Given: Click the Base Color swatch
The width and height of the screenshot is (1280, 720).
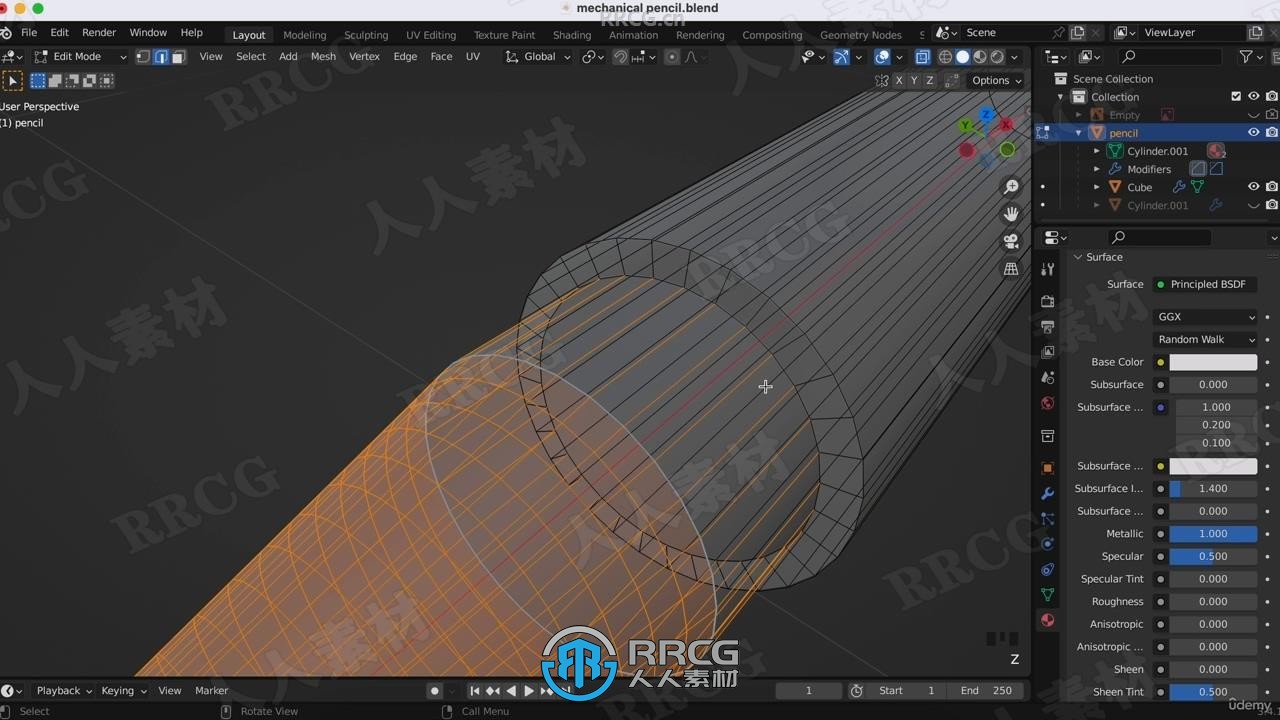Looking at the screenshot, I should point(1213,362).
